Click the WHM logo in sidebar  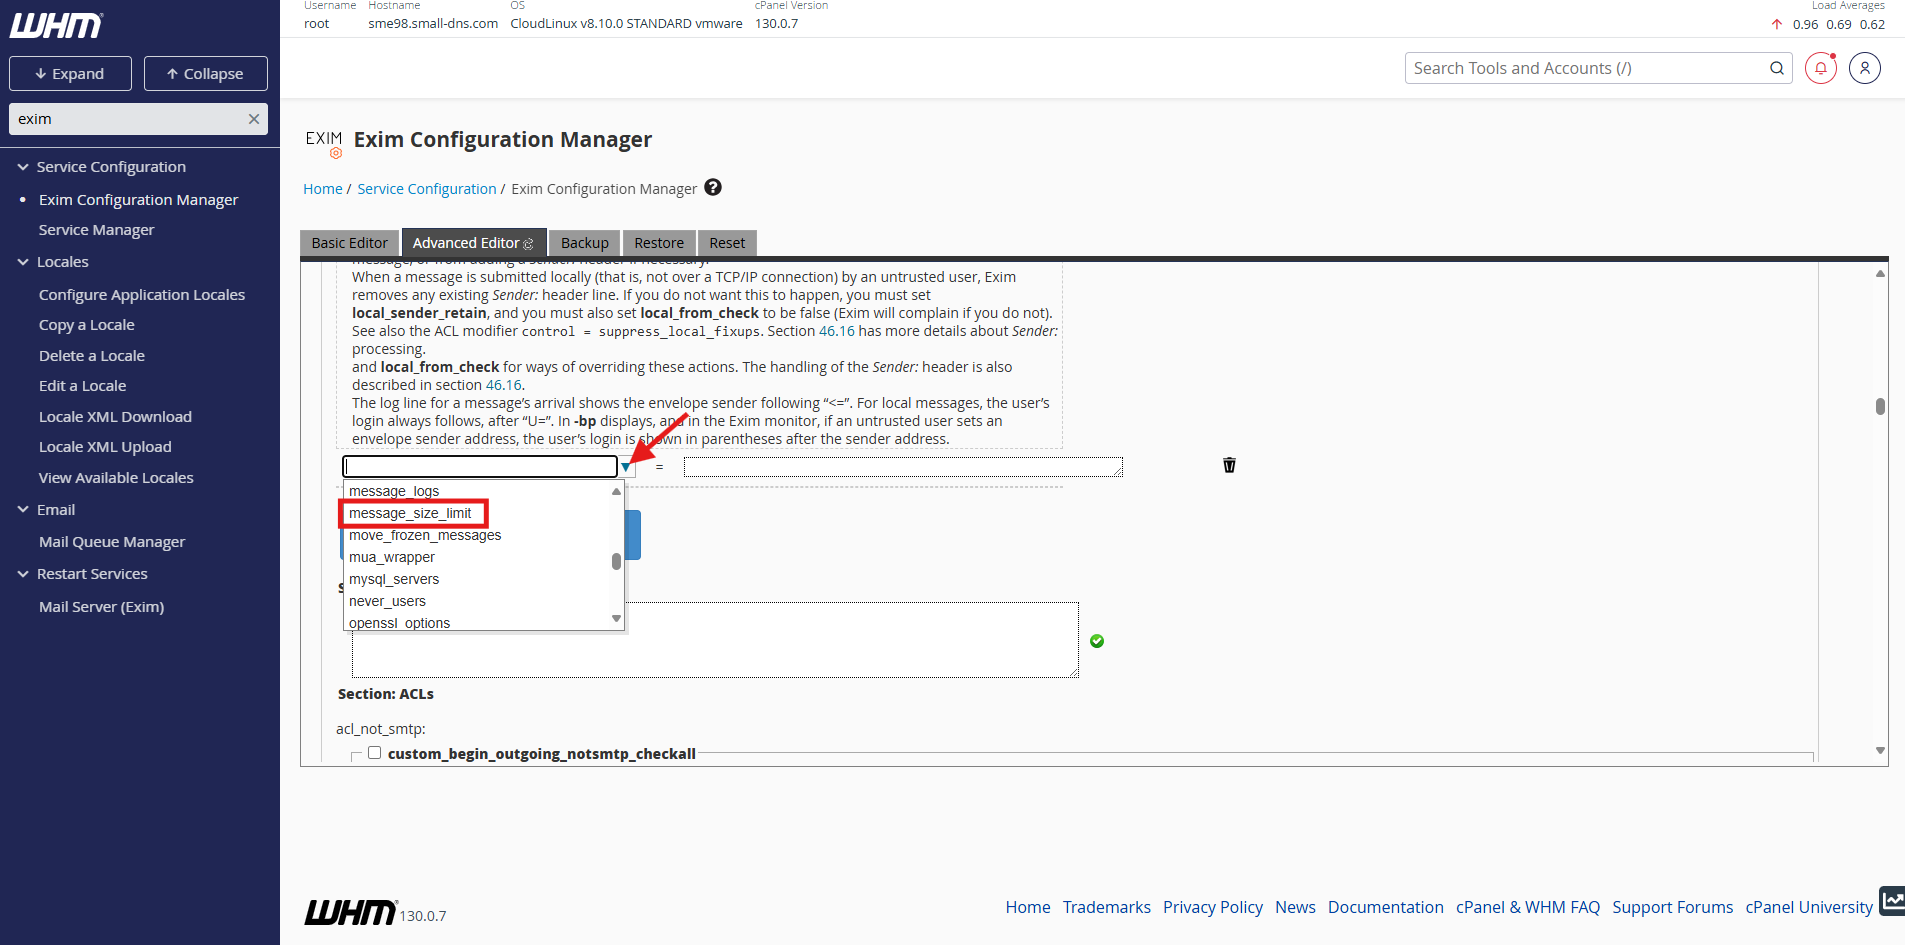[56, 25]
